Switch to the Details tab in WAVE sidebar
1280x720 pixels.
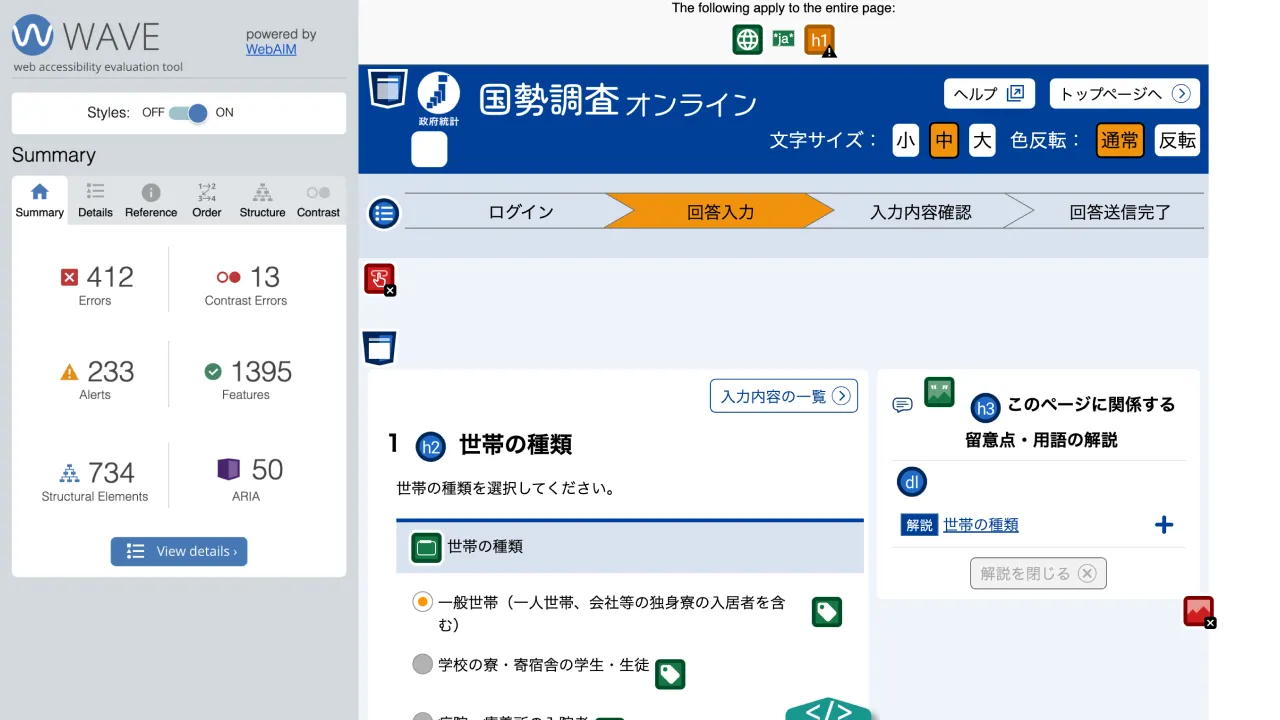95,199
